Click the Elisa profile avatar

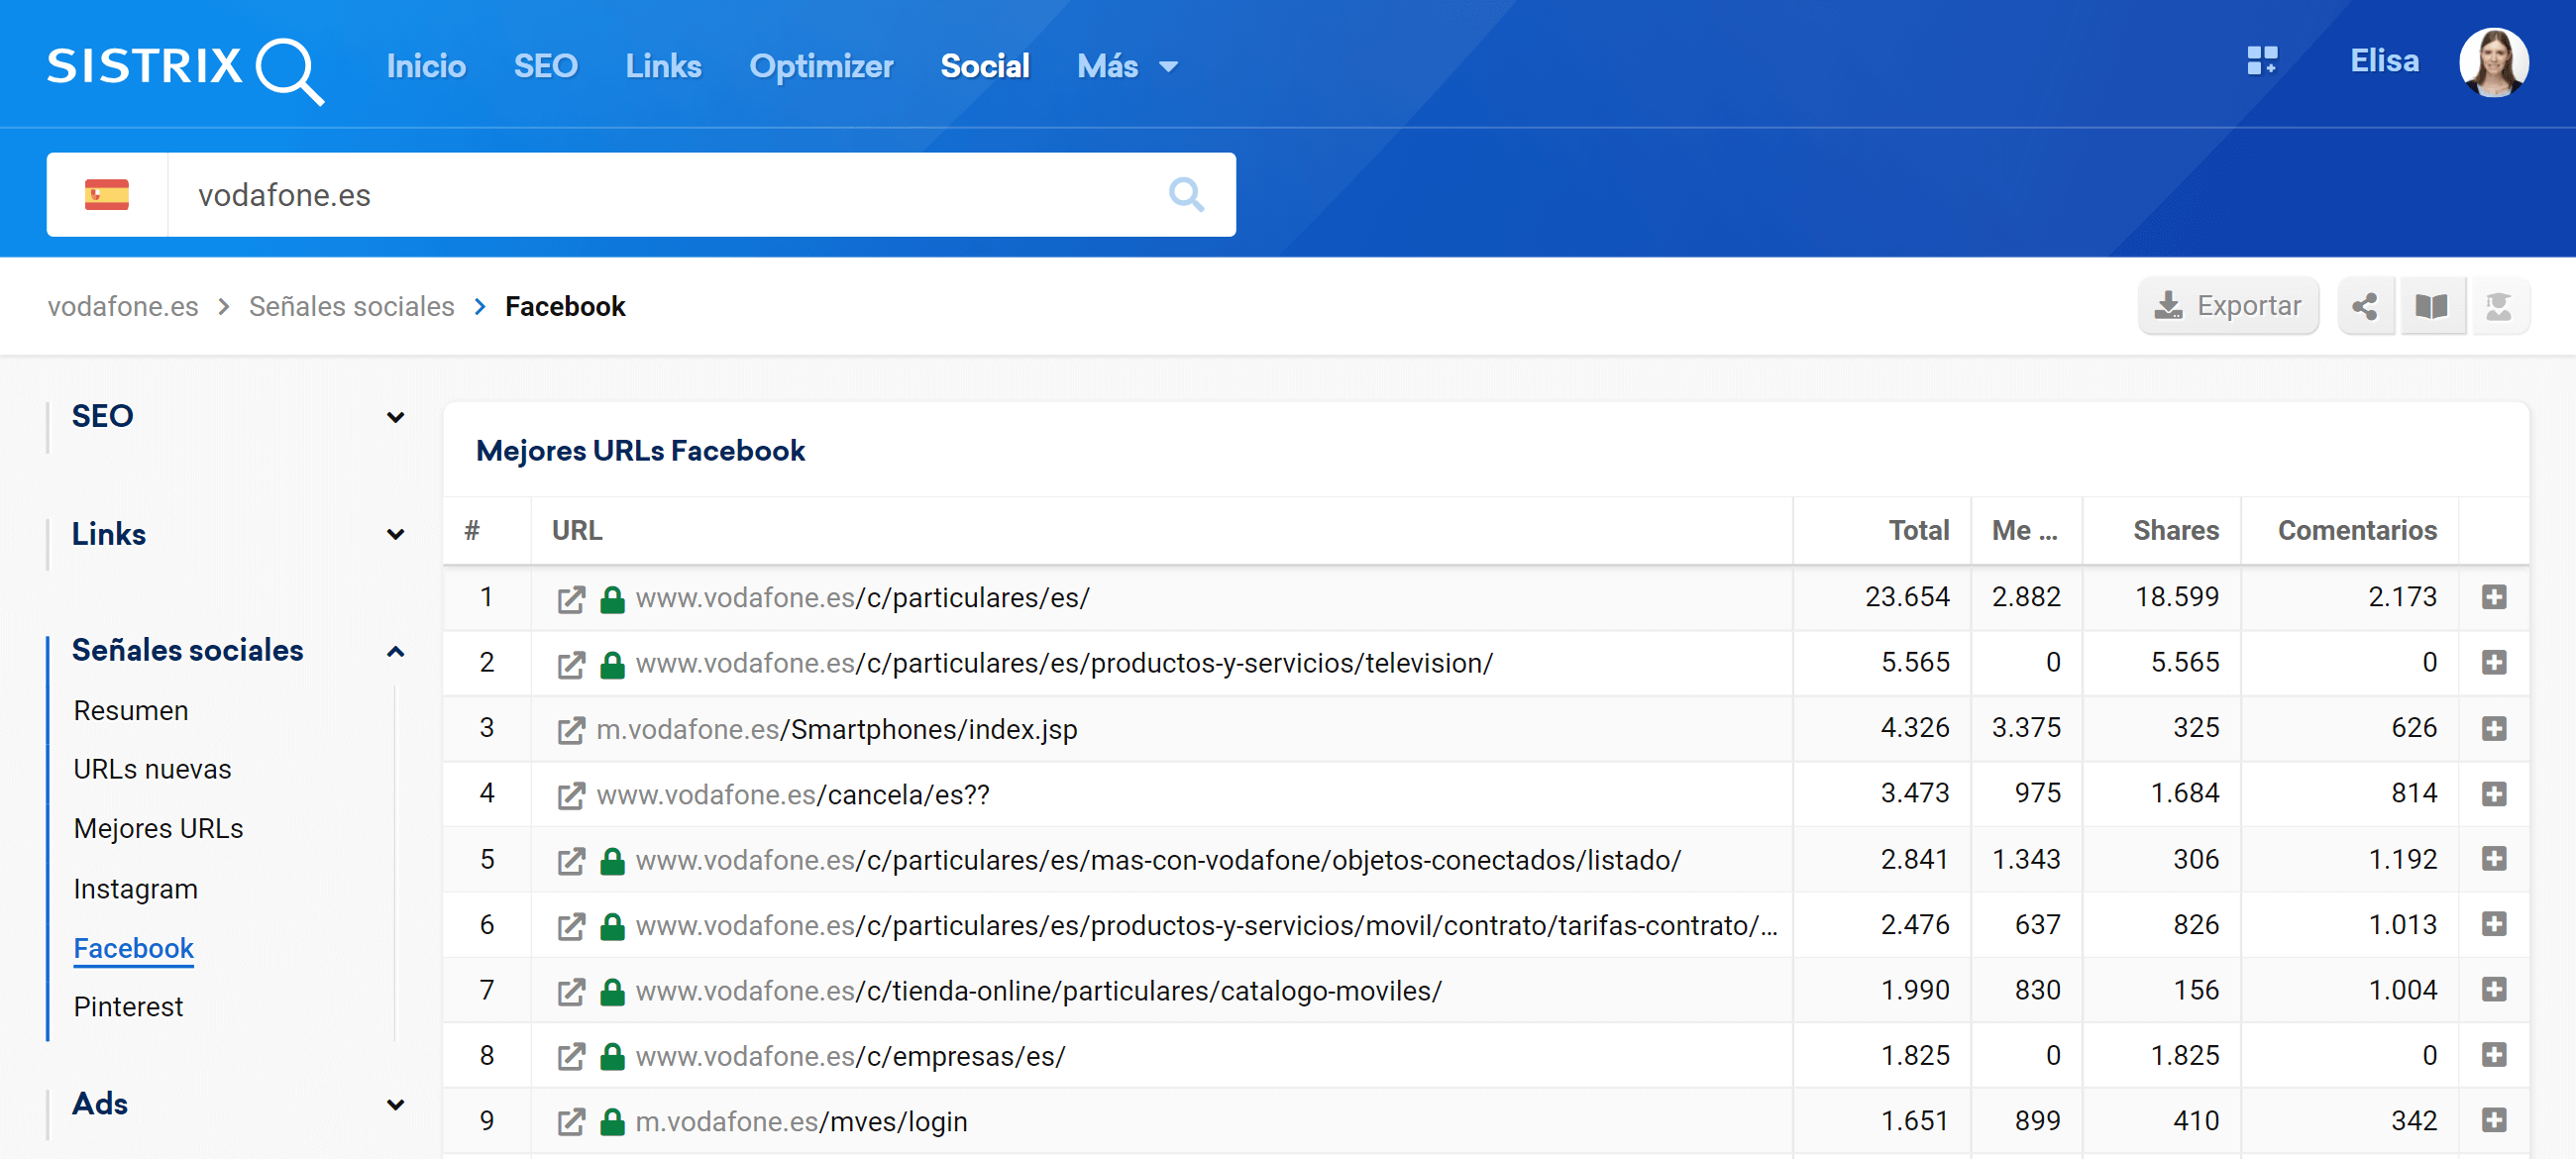[2493, 62]
